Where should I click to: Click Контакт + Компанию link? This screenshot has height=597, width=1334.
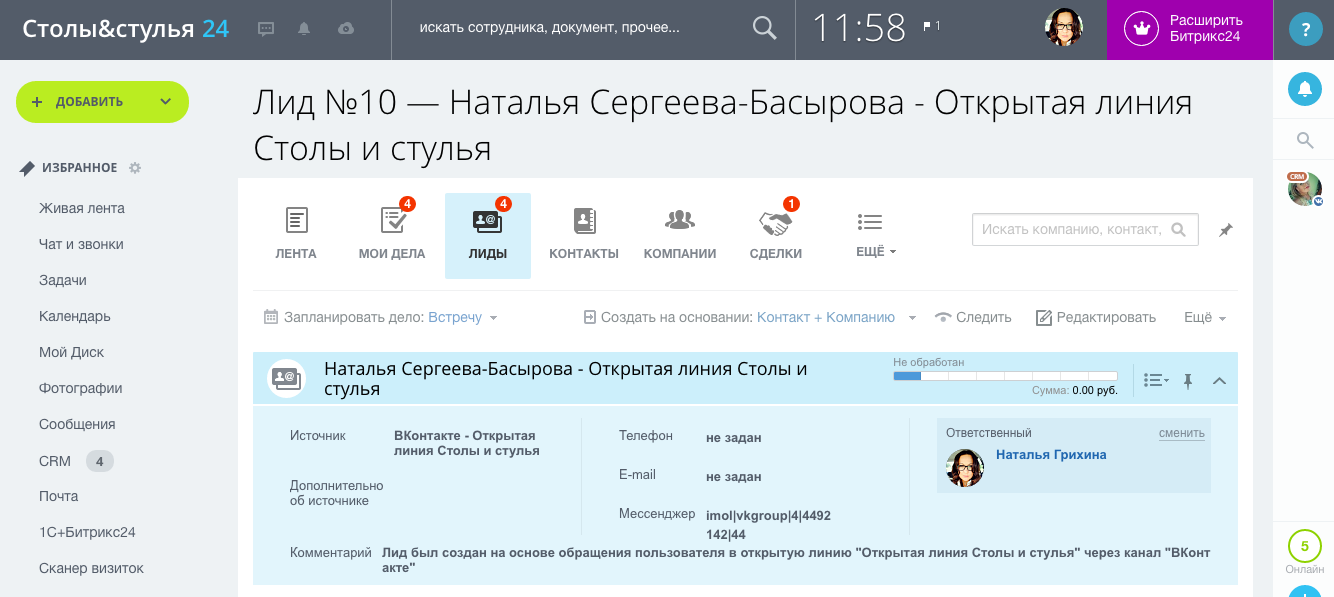(x=826, y=317)
